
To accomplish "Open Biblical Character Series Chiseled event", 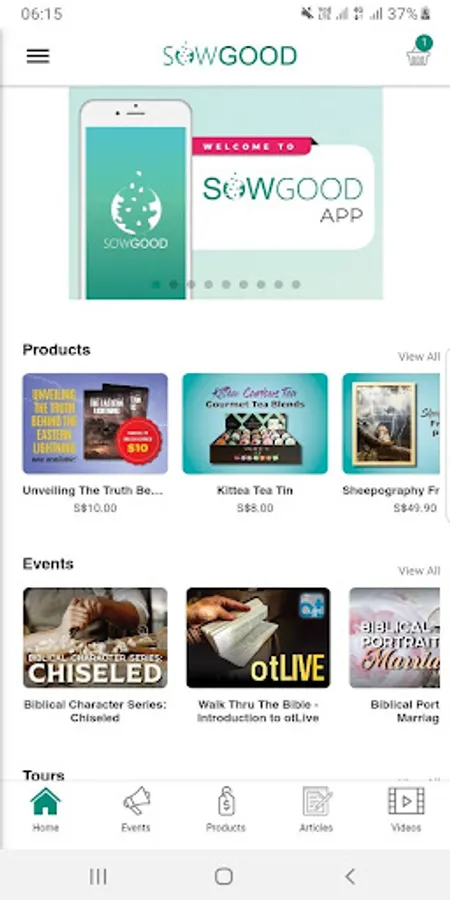I will tap(95, 638).
